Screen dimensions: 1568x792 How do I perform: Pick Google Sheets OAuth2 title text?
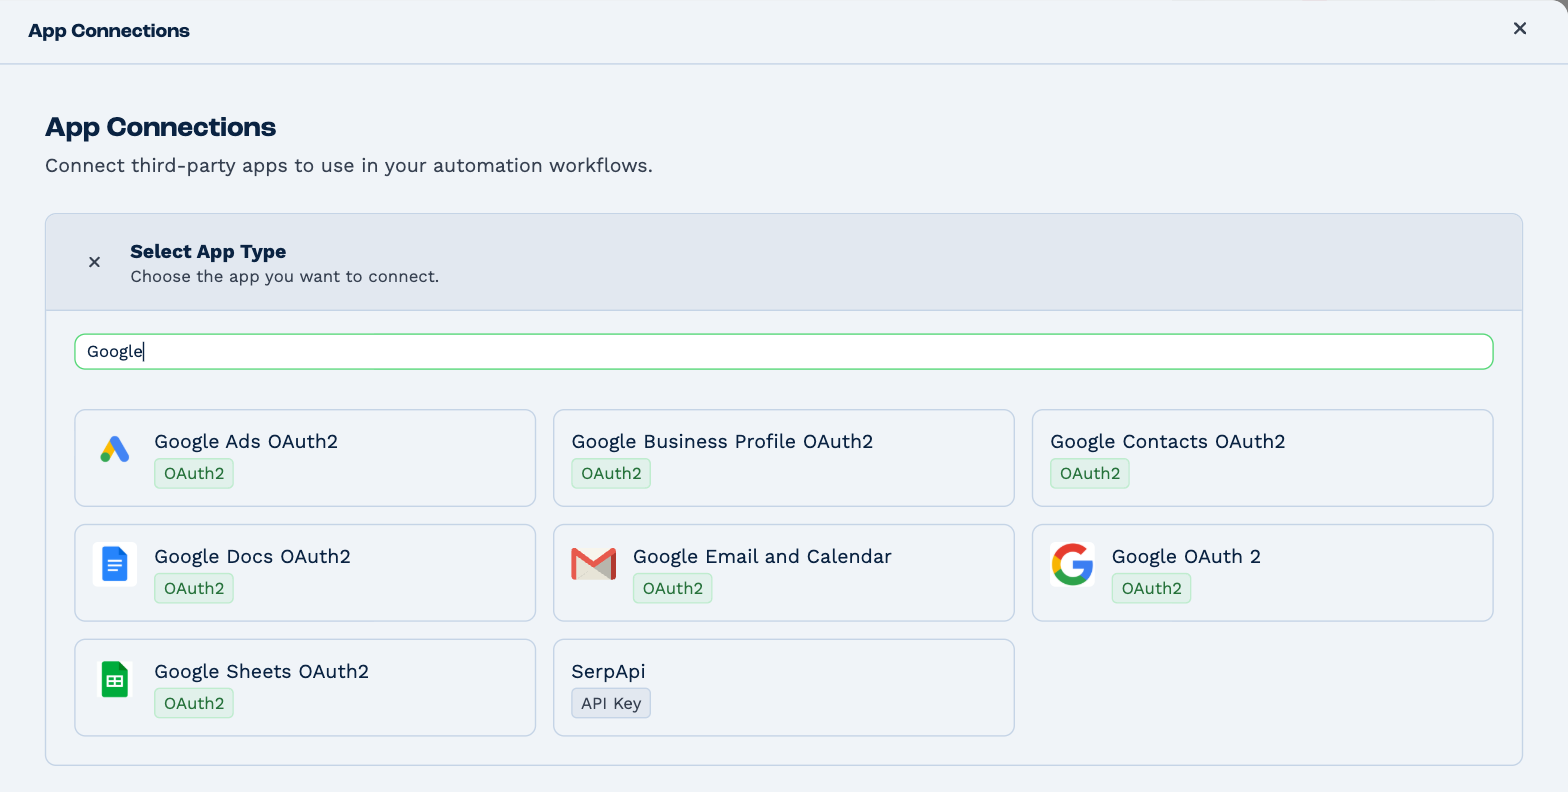[261, 671]
